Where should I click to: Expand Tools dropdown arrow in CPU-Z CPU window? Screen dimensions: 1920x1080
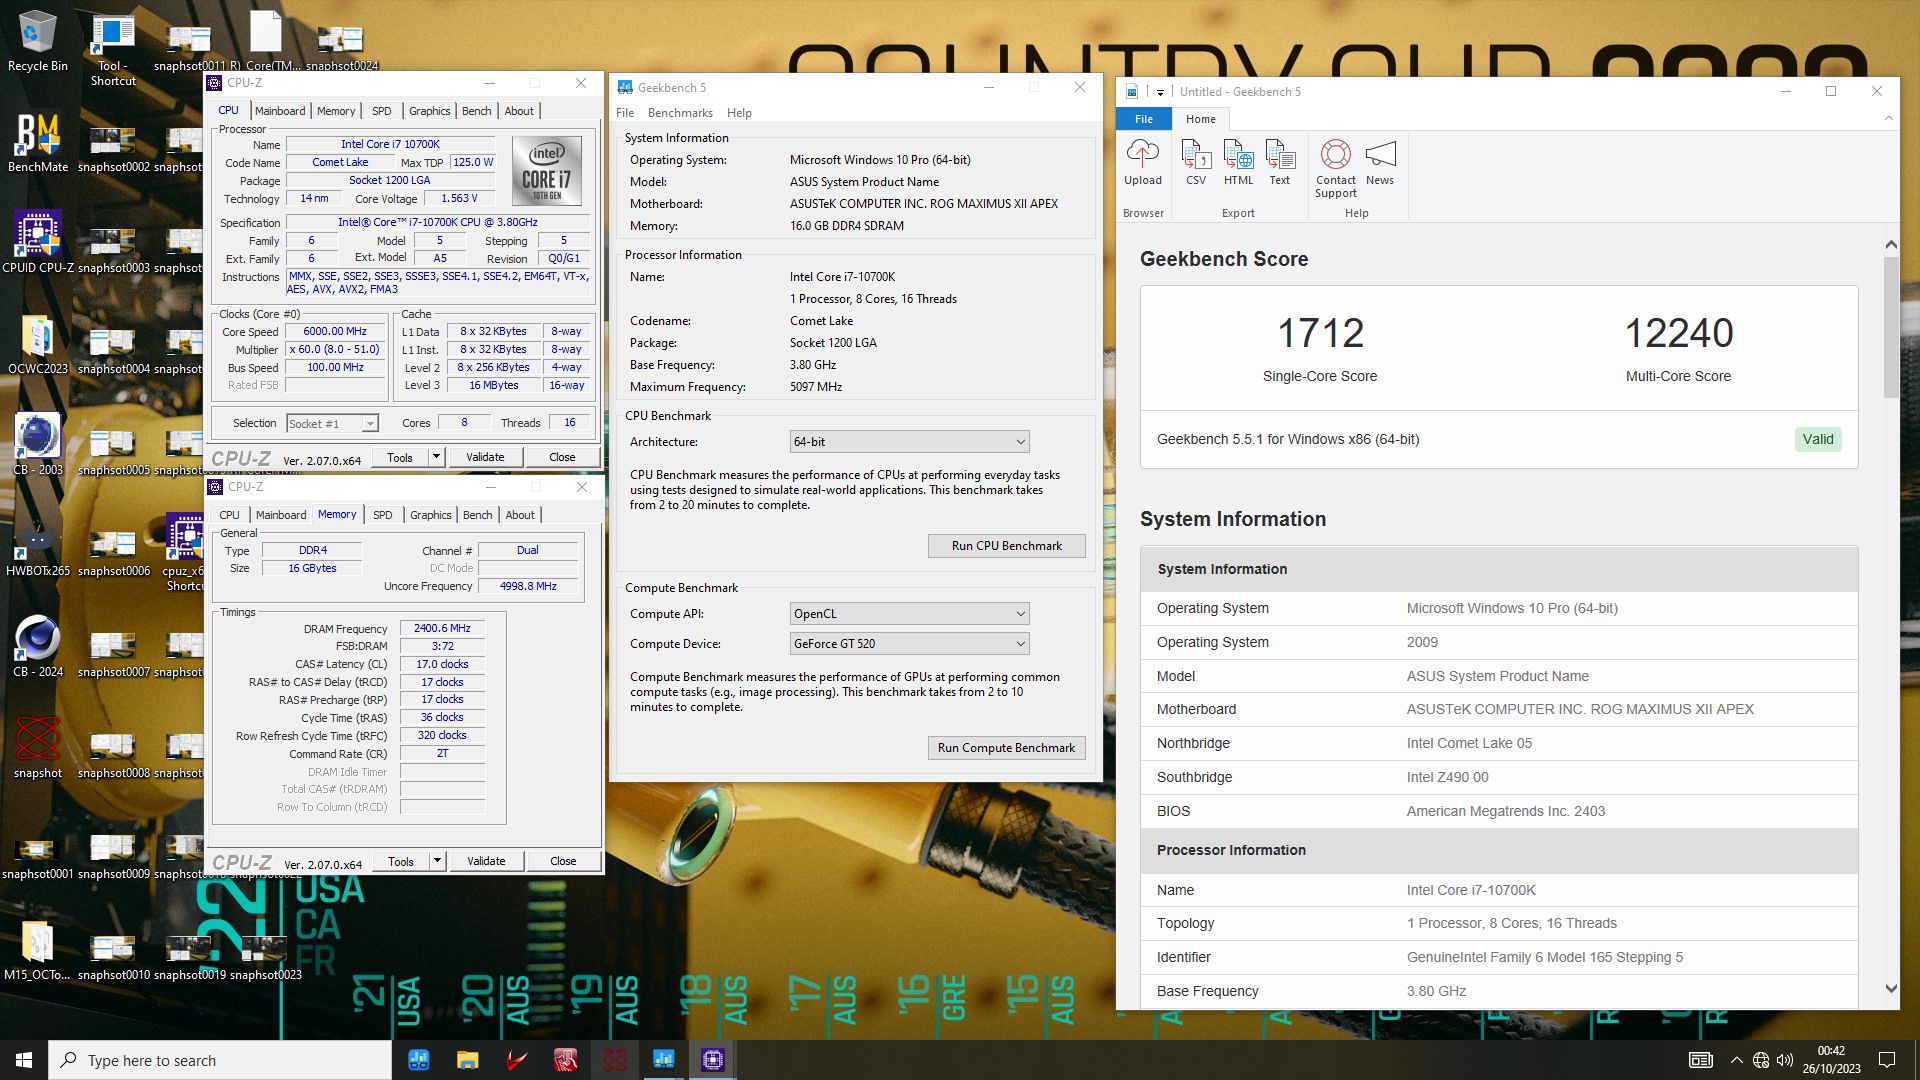point(436,457)
